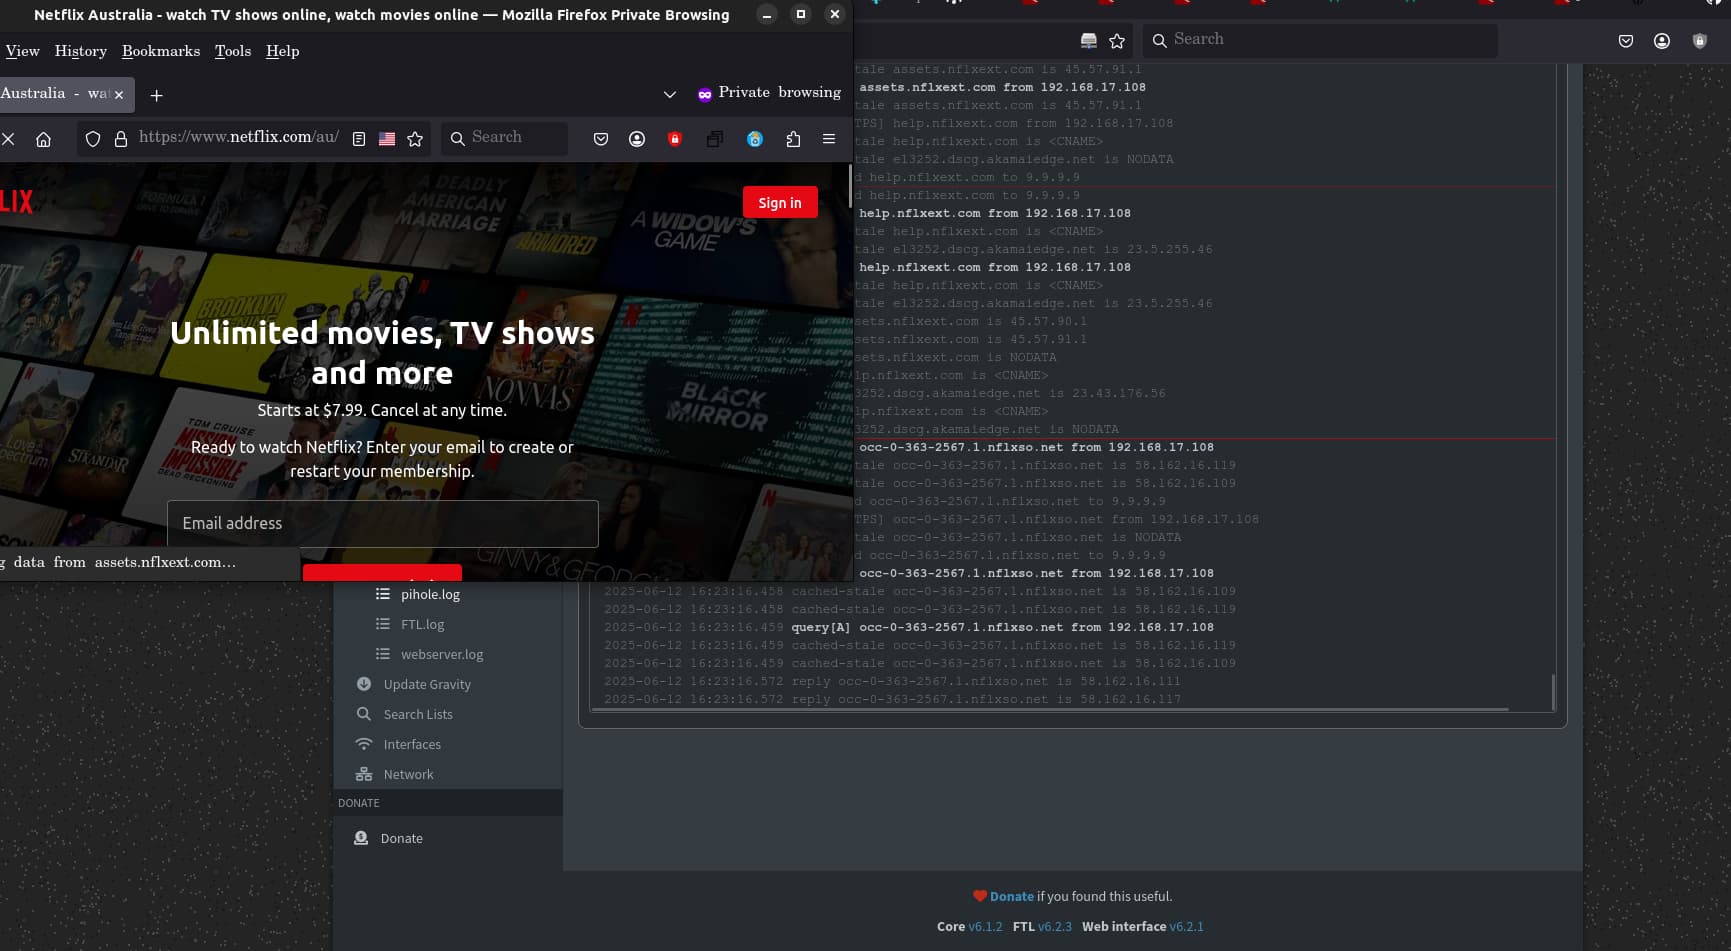This screenshot has height=951, width=1731.
Task: Open Update Gravity in Pi-hole sidebar
Action: [427, 684]
